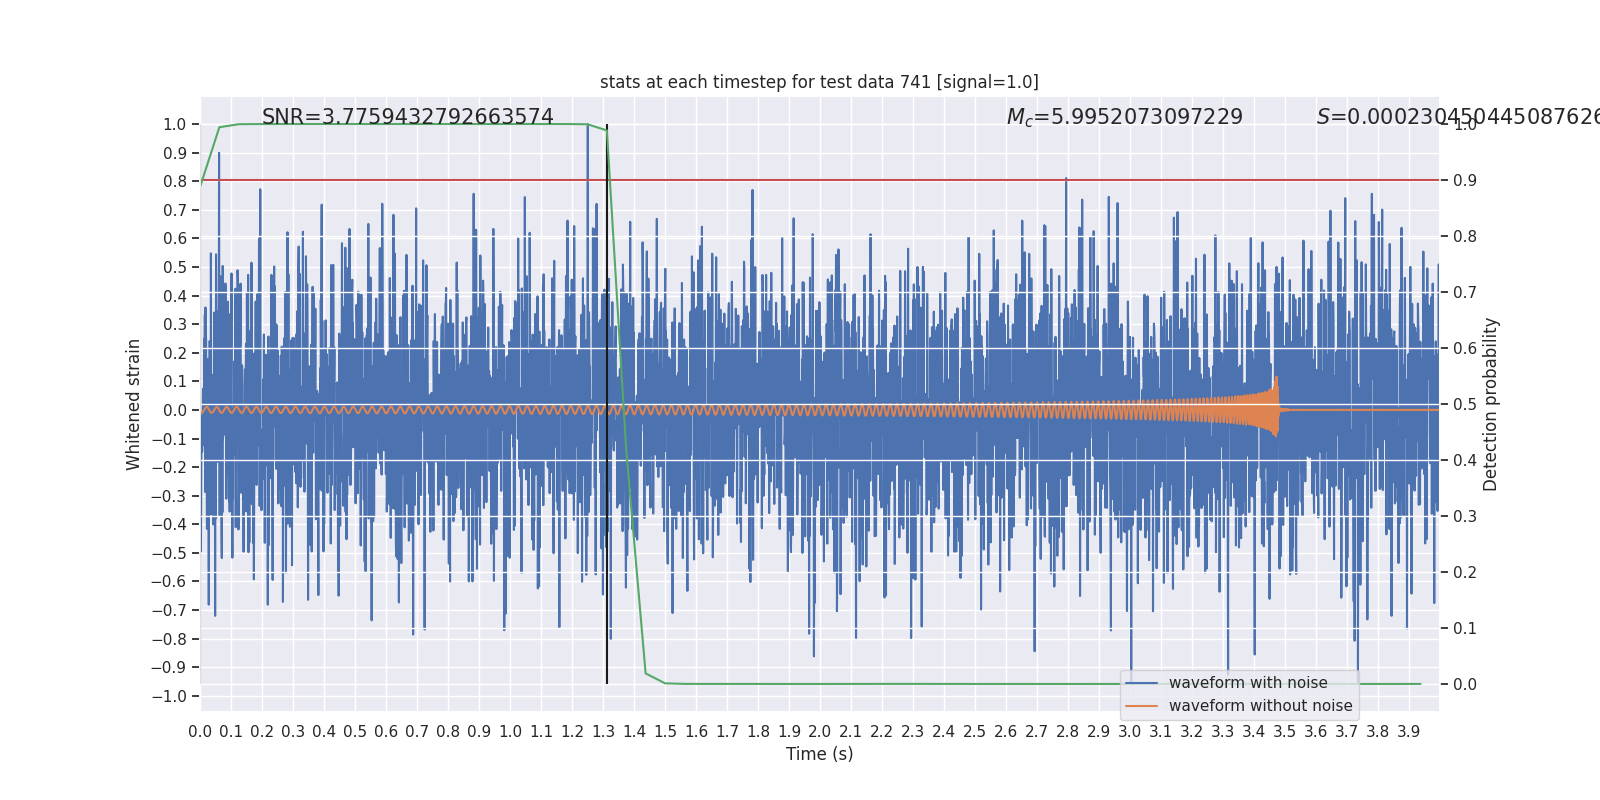1600x800 pixels.
Task: Click the black vertical marker line
Action: (x=607, y=404)
